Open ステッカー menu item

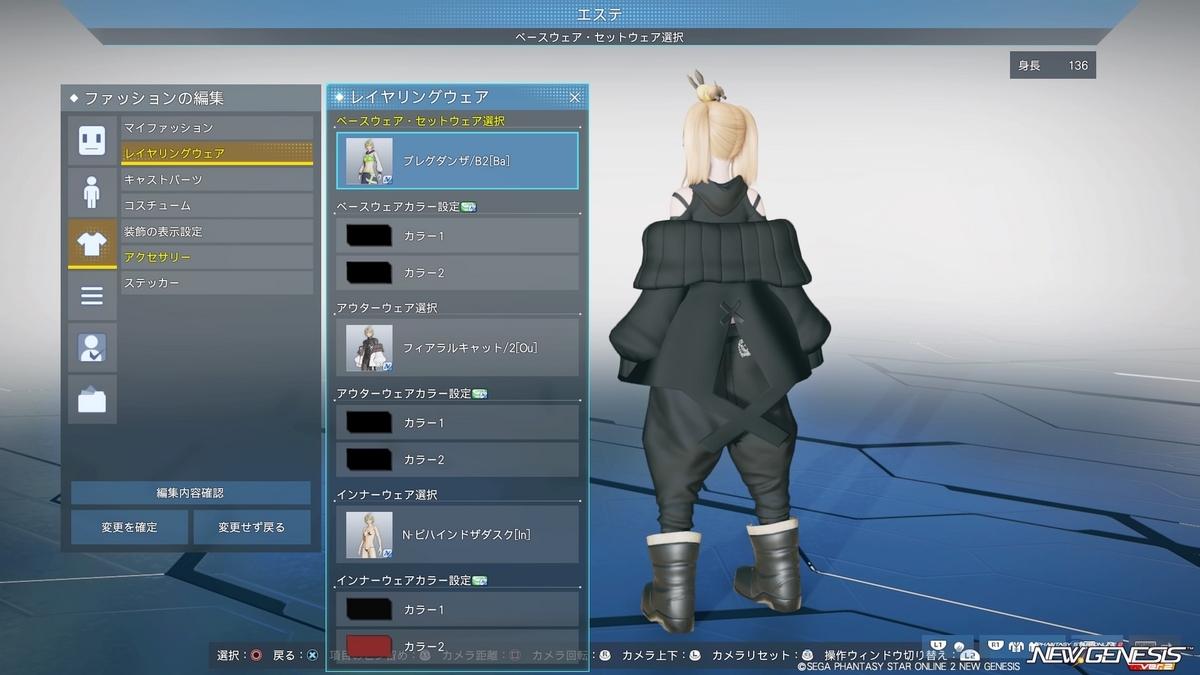click(x=217, y=284)
